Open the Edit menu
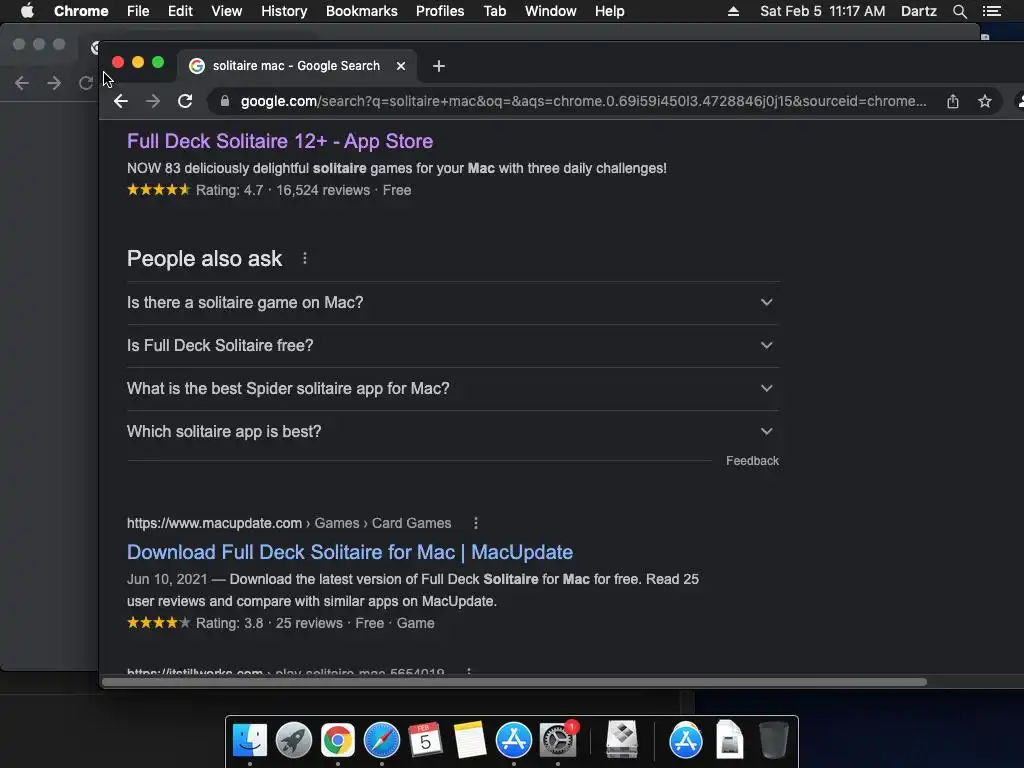The height and width of the screenshot is (768, 1024). pos(180,11)
